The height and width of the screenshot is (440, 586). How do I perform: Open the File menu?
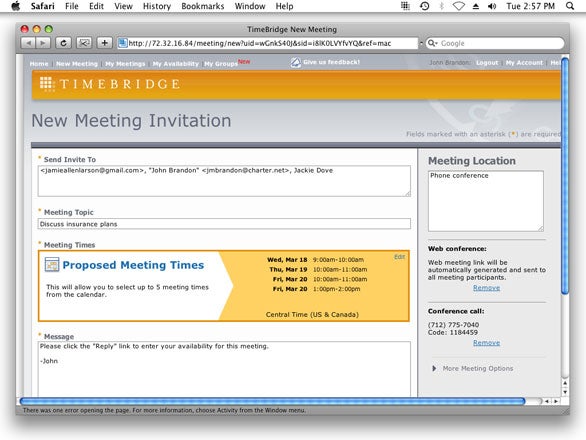point(72,6)
